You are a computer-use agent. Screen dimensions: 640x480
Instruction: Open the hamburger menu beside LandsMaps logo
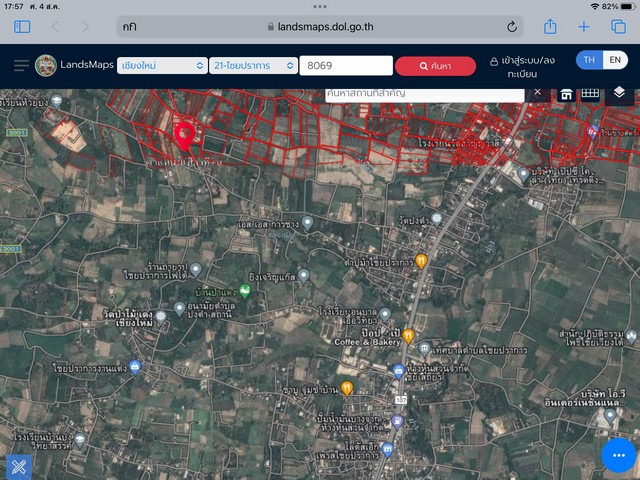pyautogui.click(x=21, y=66)
